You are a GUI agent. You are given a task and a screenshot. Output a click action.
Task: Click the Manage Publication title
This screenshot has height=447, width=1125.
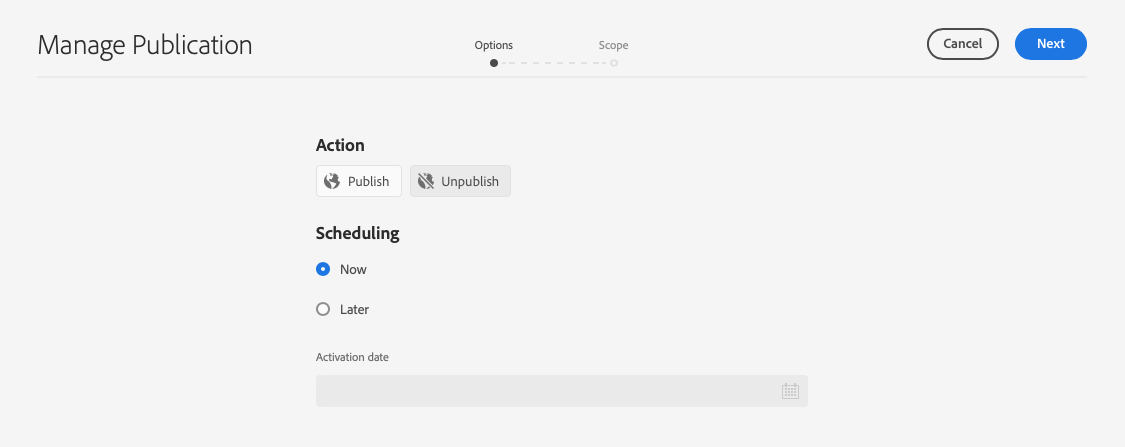click(145, 45)
